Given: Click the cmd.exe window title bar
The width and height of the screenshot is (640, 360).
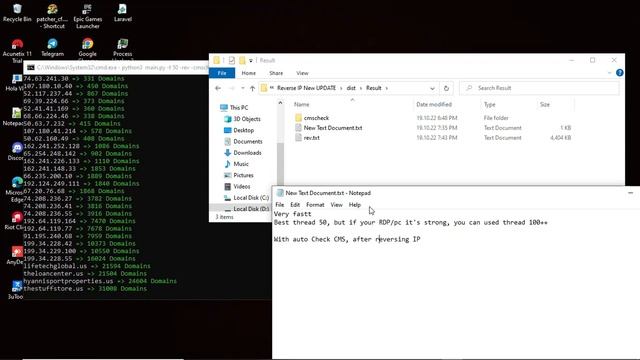Looking at the screenshot, I should click(116, 67).
